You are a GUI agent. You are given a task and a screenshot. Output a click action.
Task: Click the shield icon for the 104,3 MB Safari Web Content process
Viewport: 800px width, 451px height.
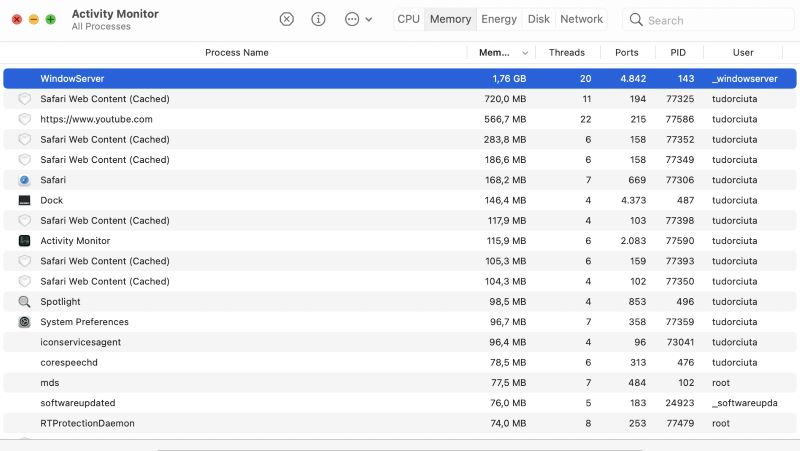tap(24, 281)
